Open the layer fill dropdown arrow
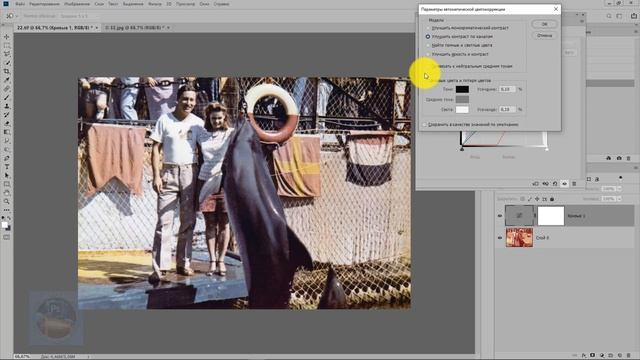 click(x=619, y=199)
